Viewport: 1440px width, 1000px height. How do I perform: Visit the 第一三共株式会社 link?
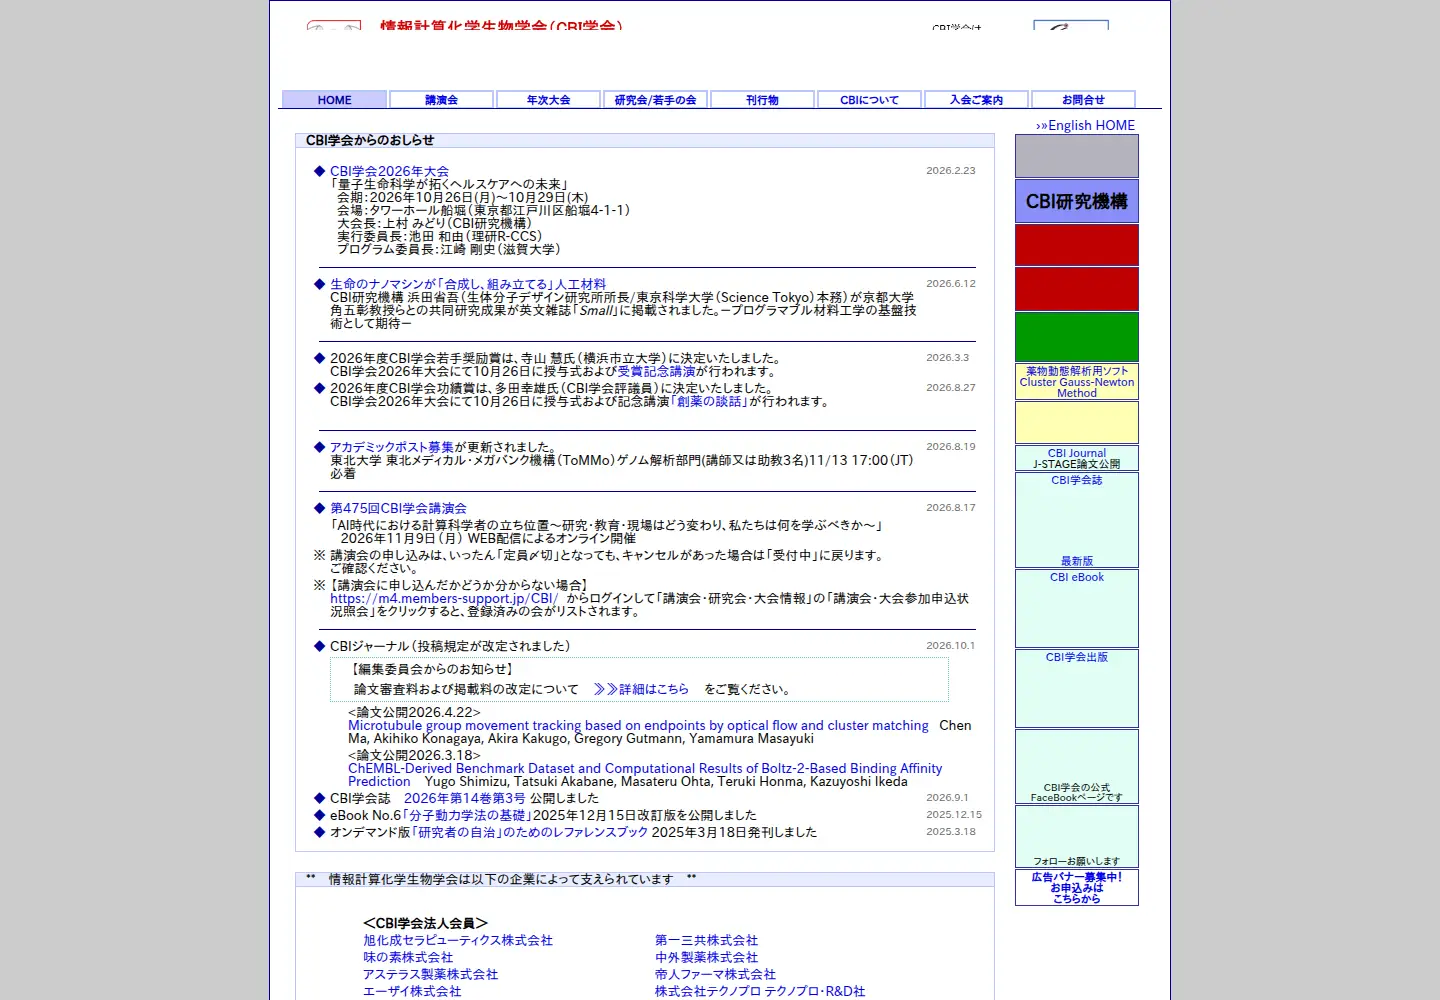pyautogui.click(x=706, y=940)
